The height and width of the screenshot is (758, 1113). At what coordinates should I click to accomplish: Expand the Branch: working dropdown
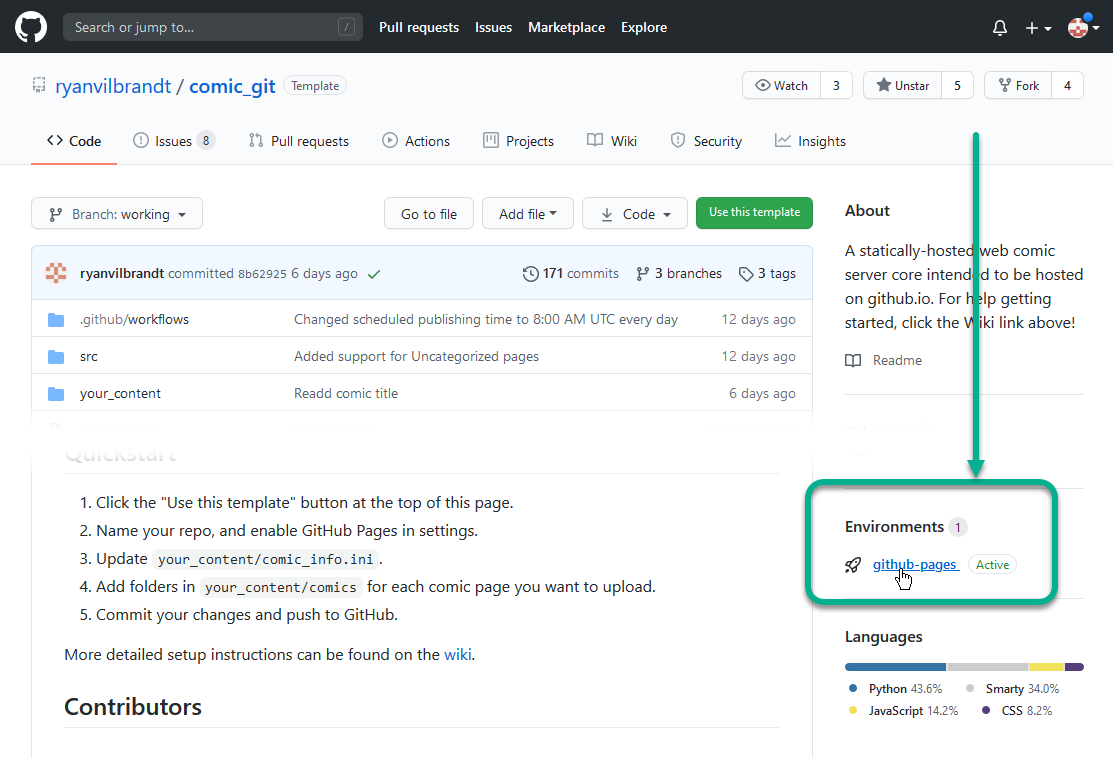[117, 214]
